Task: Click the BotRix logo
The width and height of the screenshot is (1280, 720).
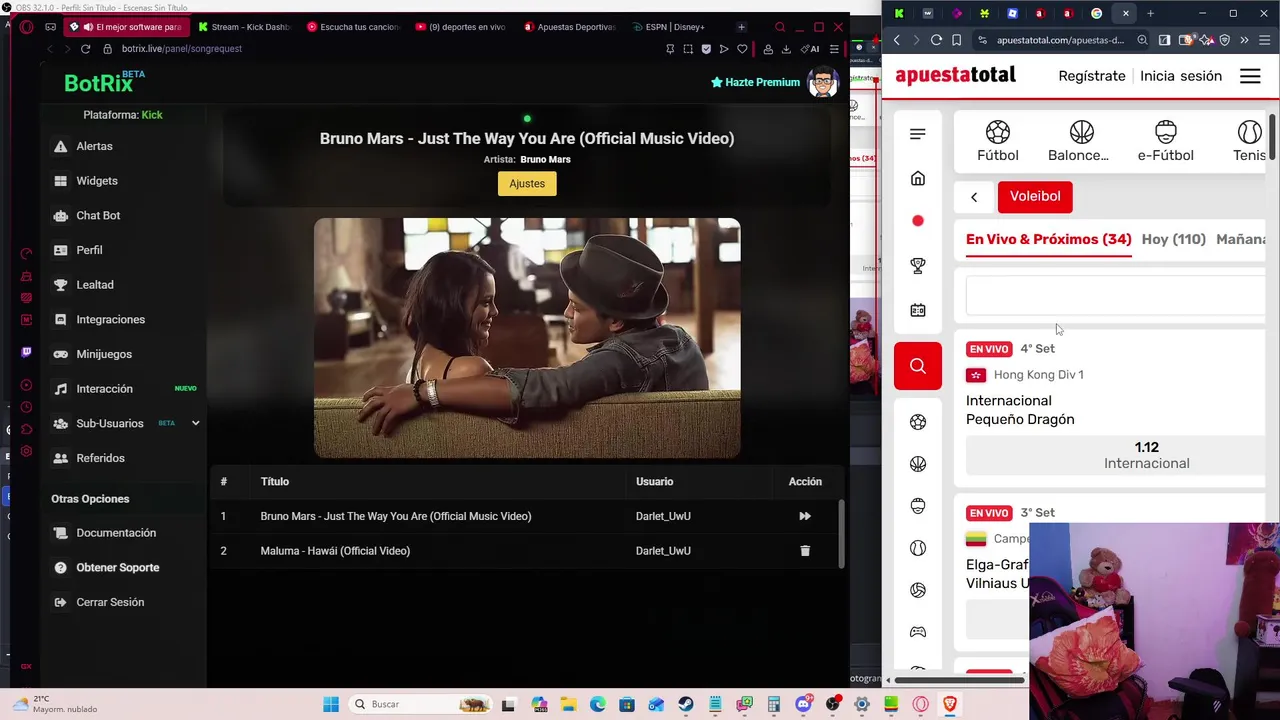Action: coord(104,83)
